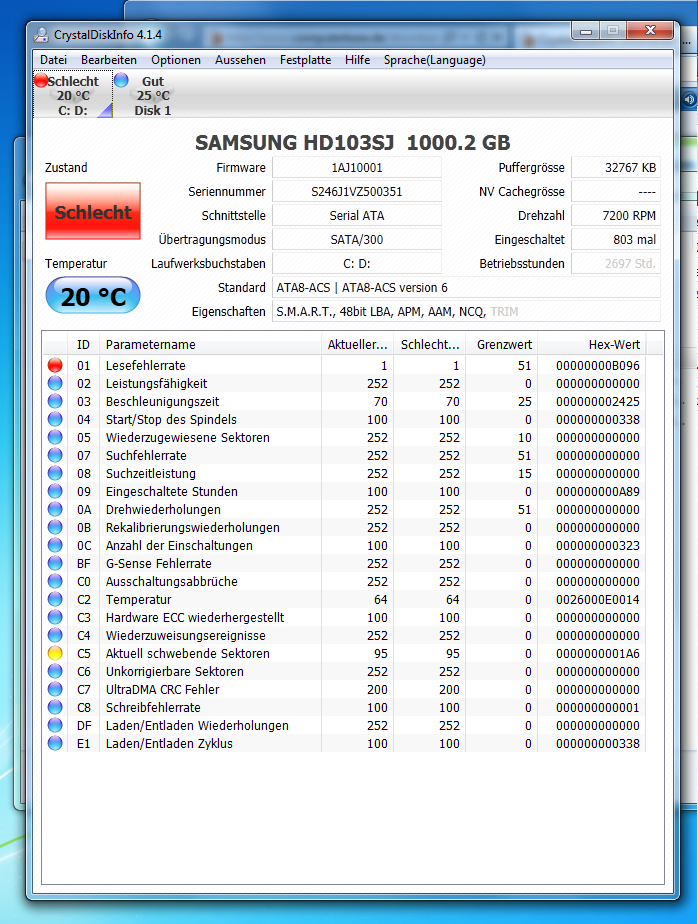Click blue orb next to Drehwiederholungen

pyautogui.click(x=55, y=509)
